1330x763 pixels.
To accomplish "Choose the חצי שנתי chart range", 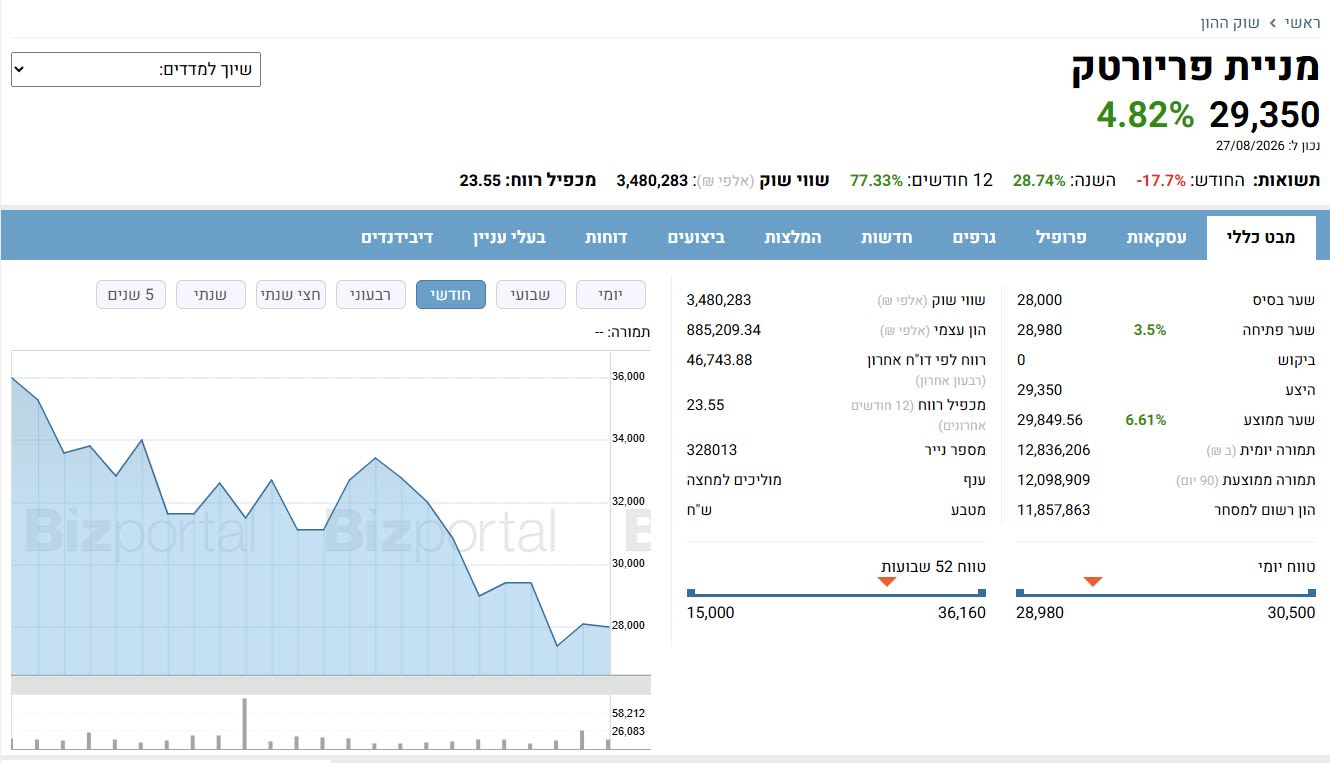I will tap(291, 295).
